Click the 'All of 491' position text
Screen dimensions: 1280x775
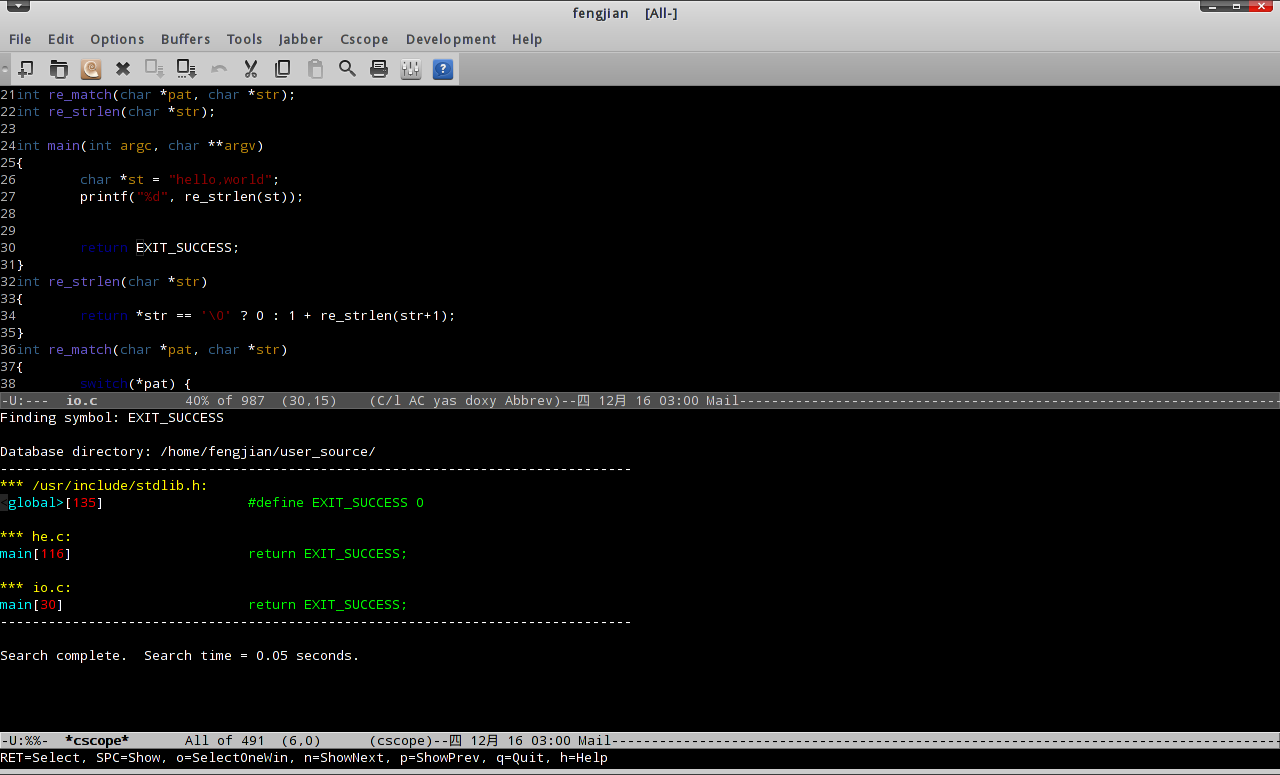click(225, 741)
